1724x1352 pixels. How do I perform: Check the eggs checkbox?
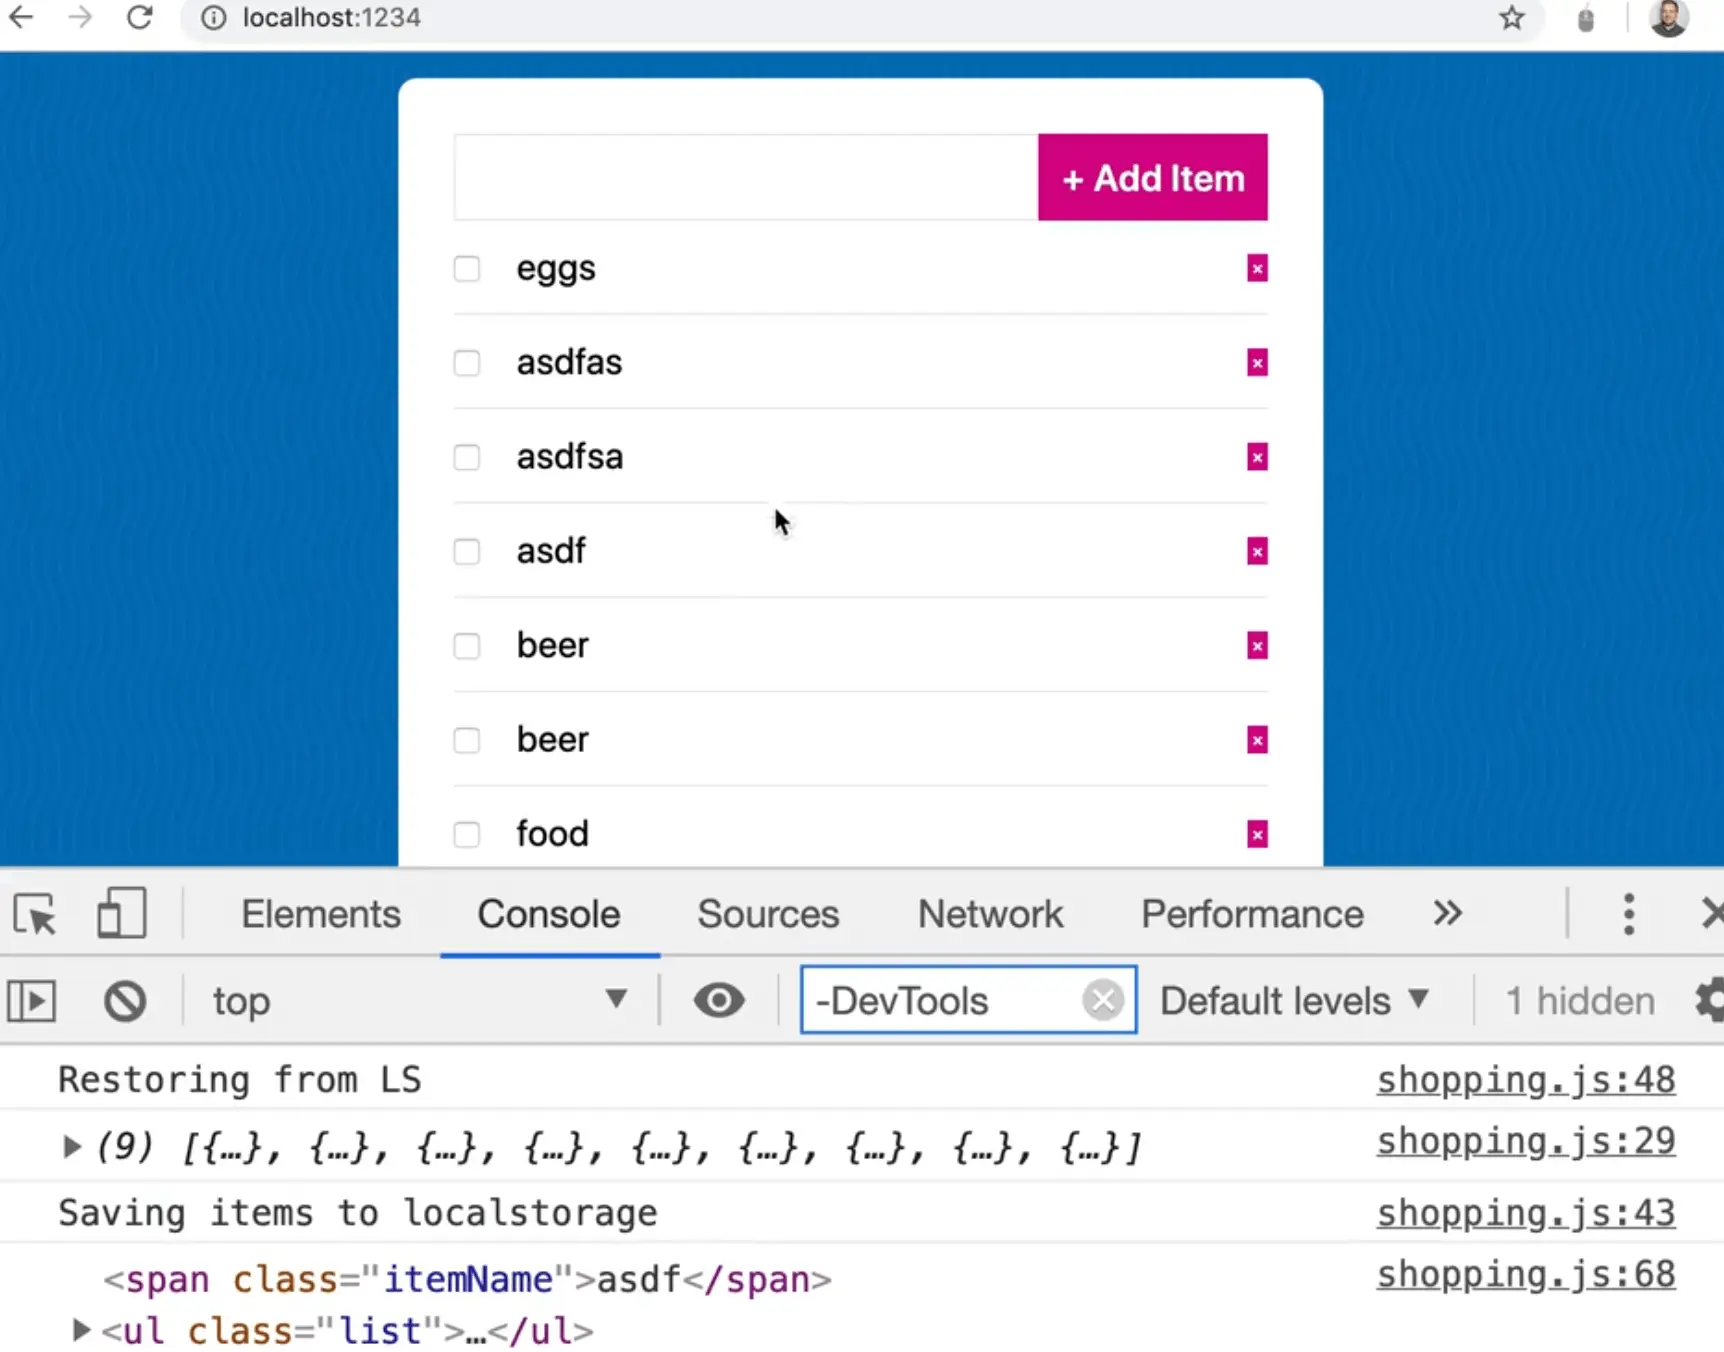[467, 269]
